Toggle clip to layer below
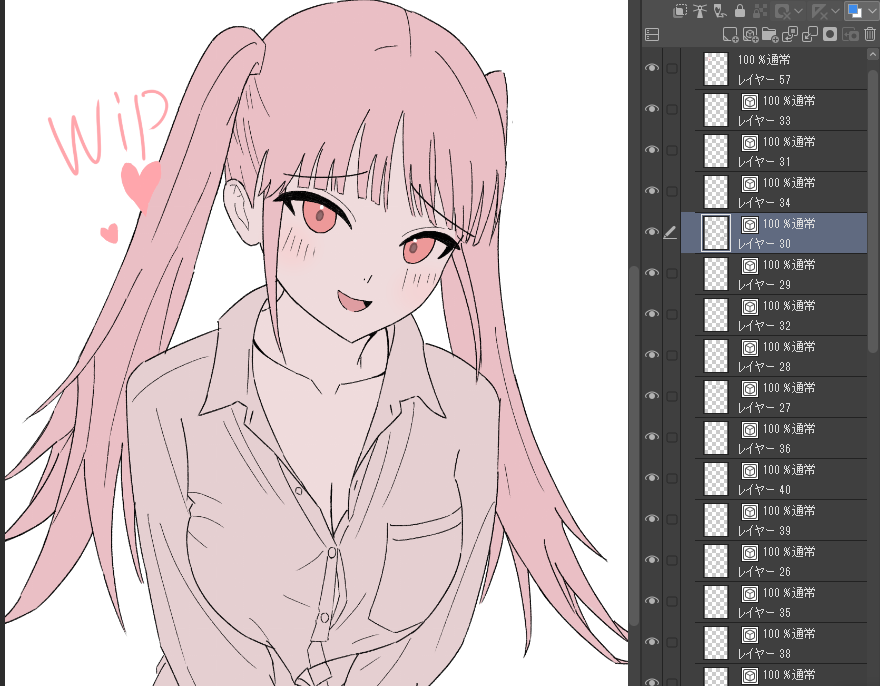 [x=680, y=11]
